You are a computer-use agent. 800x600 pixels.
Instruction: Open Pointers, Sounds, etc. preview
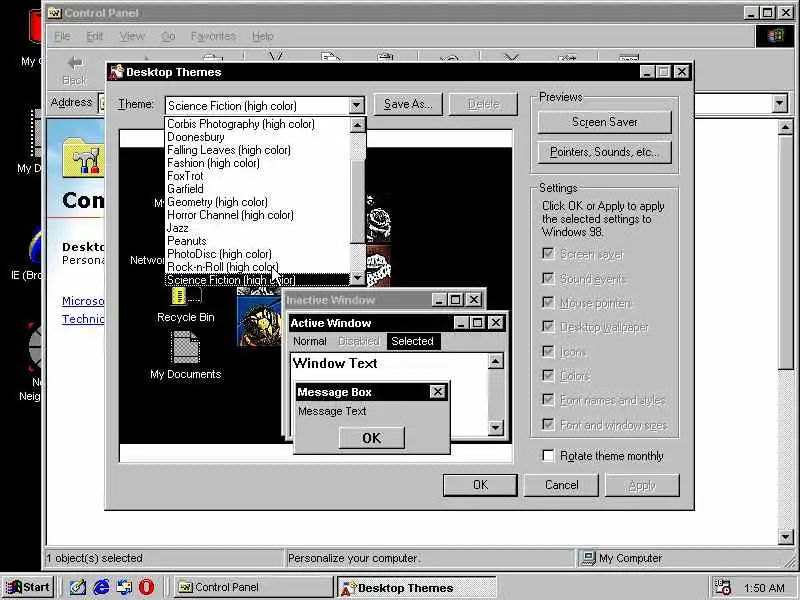click(x=605, y=152)
